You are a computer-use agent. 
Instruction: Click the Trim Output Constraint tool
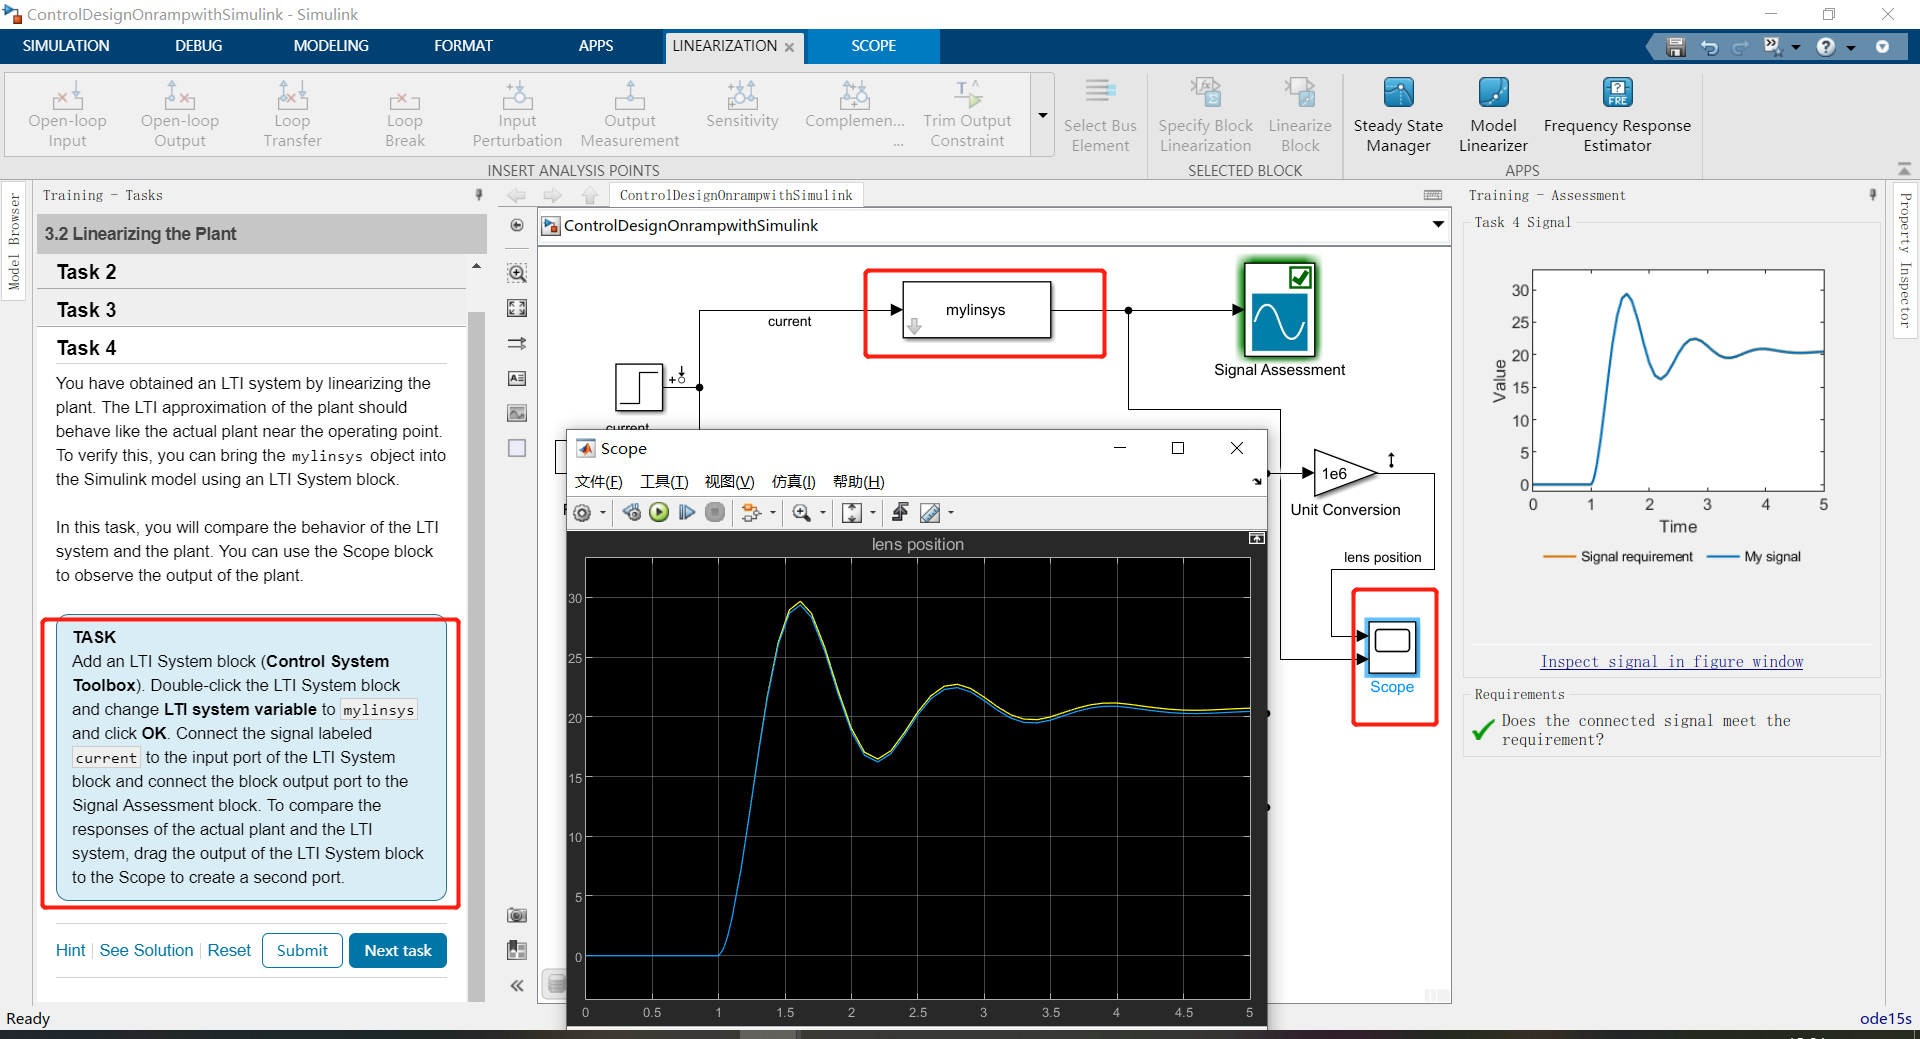pos(966,113)
